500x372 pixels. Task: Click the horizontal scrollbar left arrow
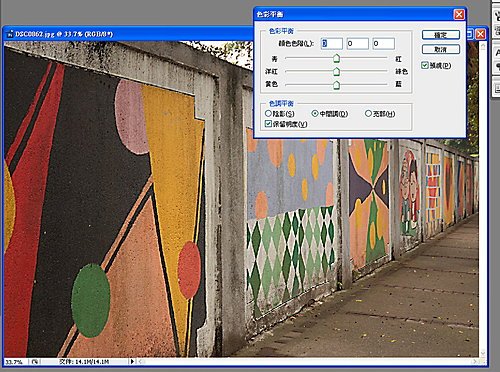(140, 361)
